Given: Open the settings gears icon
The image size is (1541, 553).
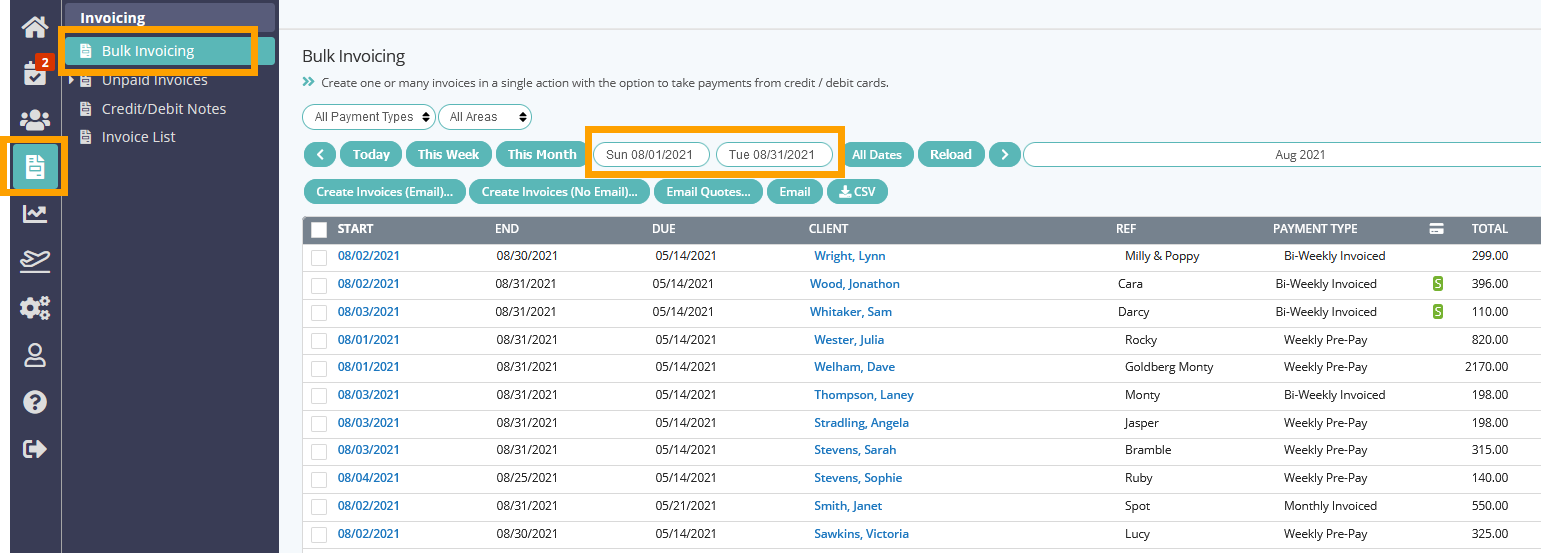Looking at the screenshot, I should (x=35, y=308).
